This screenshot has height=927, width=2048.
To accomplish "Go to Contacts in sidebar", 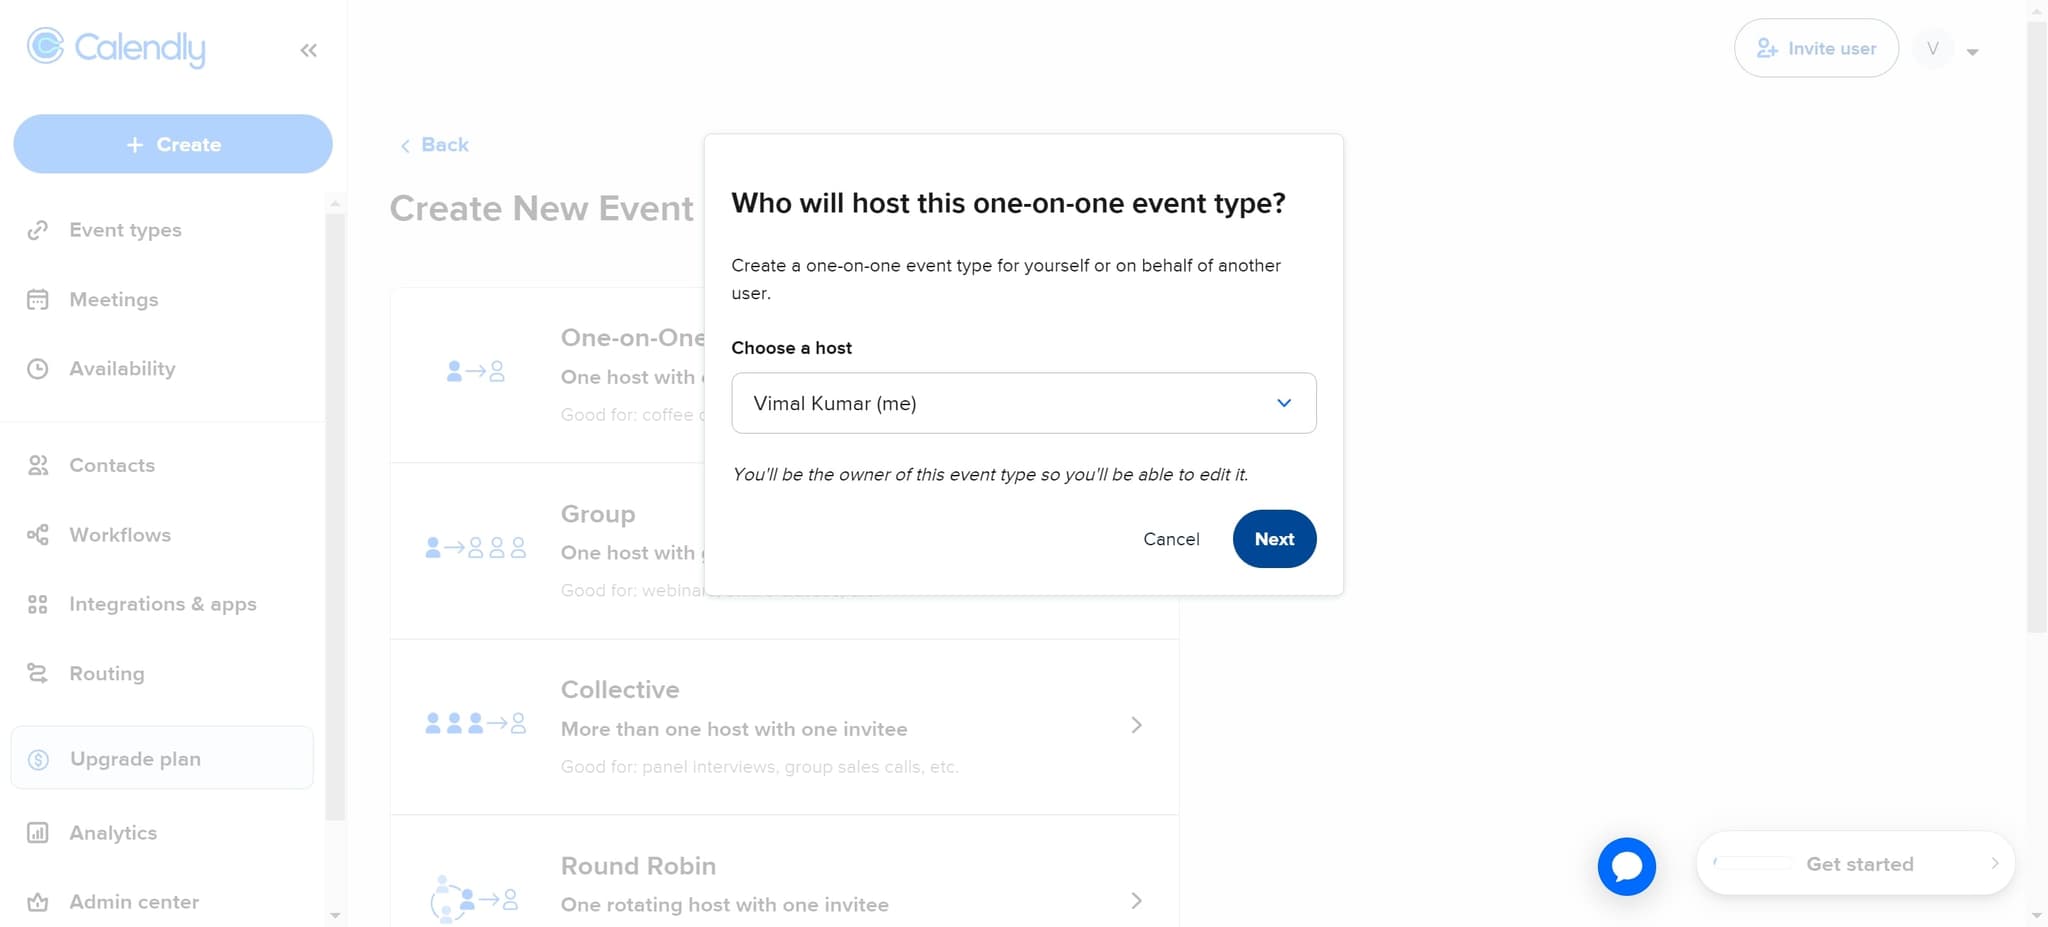I will click(112, 465).
